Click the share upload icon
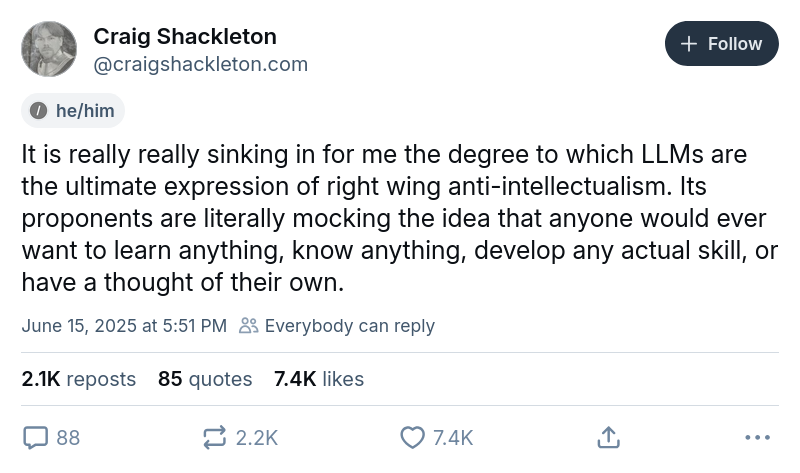This screenshot has width=800, height=473. point(609,437)
